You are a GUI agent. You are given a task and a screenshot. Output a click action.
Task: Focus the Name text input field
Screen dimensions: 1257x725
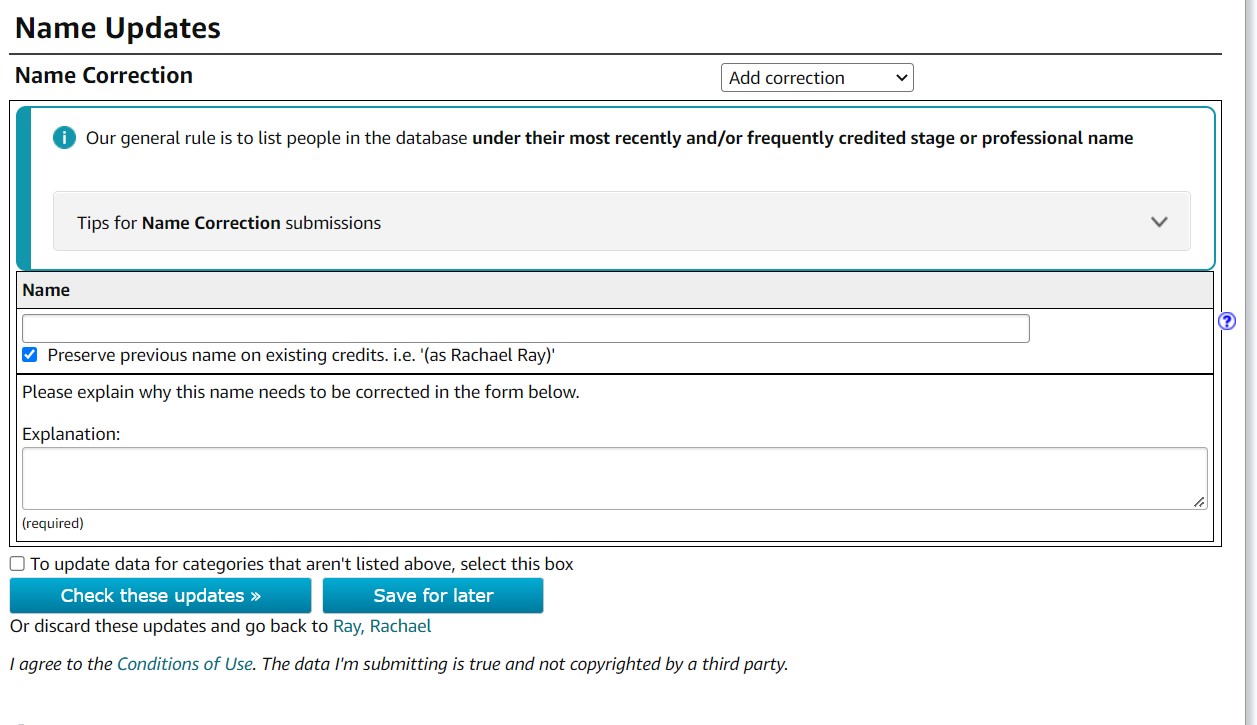coord(525,329)
